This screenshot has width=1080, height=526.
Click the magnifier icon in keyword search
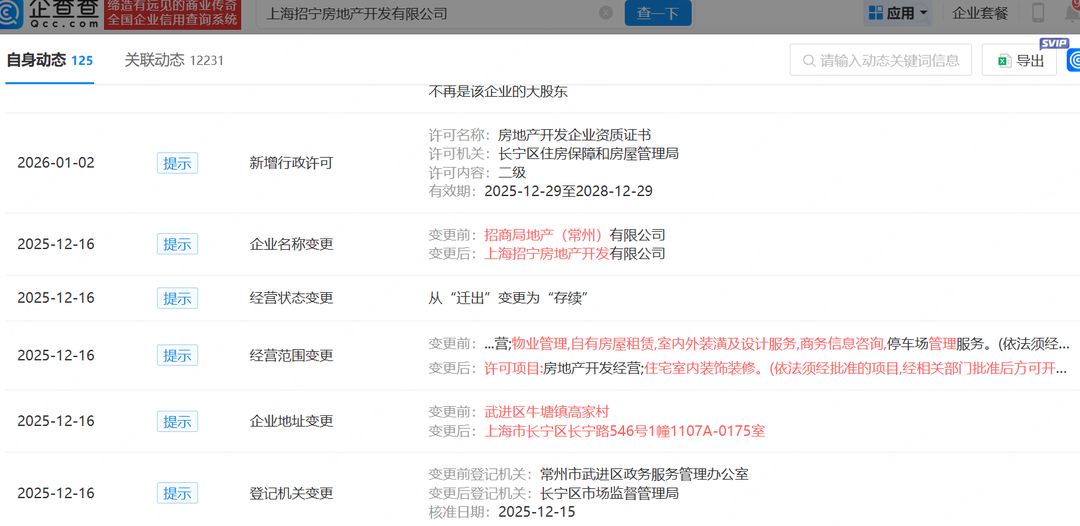pos(809,61)
